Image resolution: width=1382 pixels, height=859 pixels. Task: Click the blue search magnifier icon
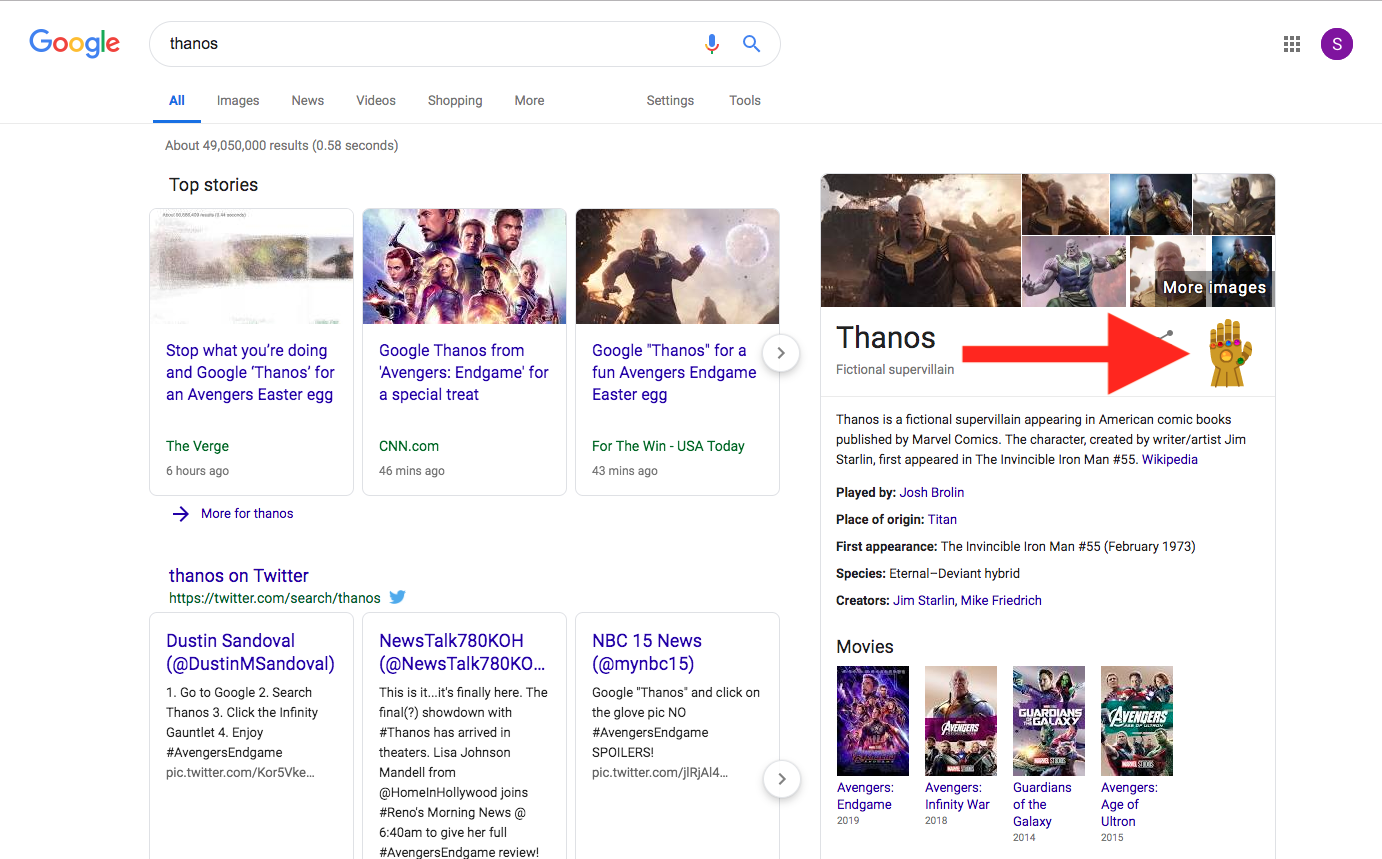tap(751, 44)
